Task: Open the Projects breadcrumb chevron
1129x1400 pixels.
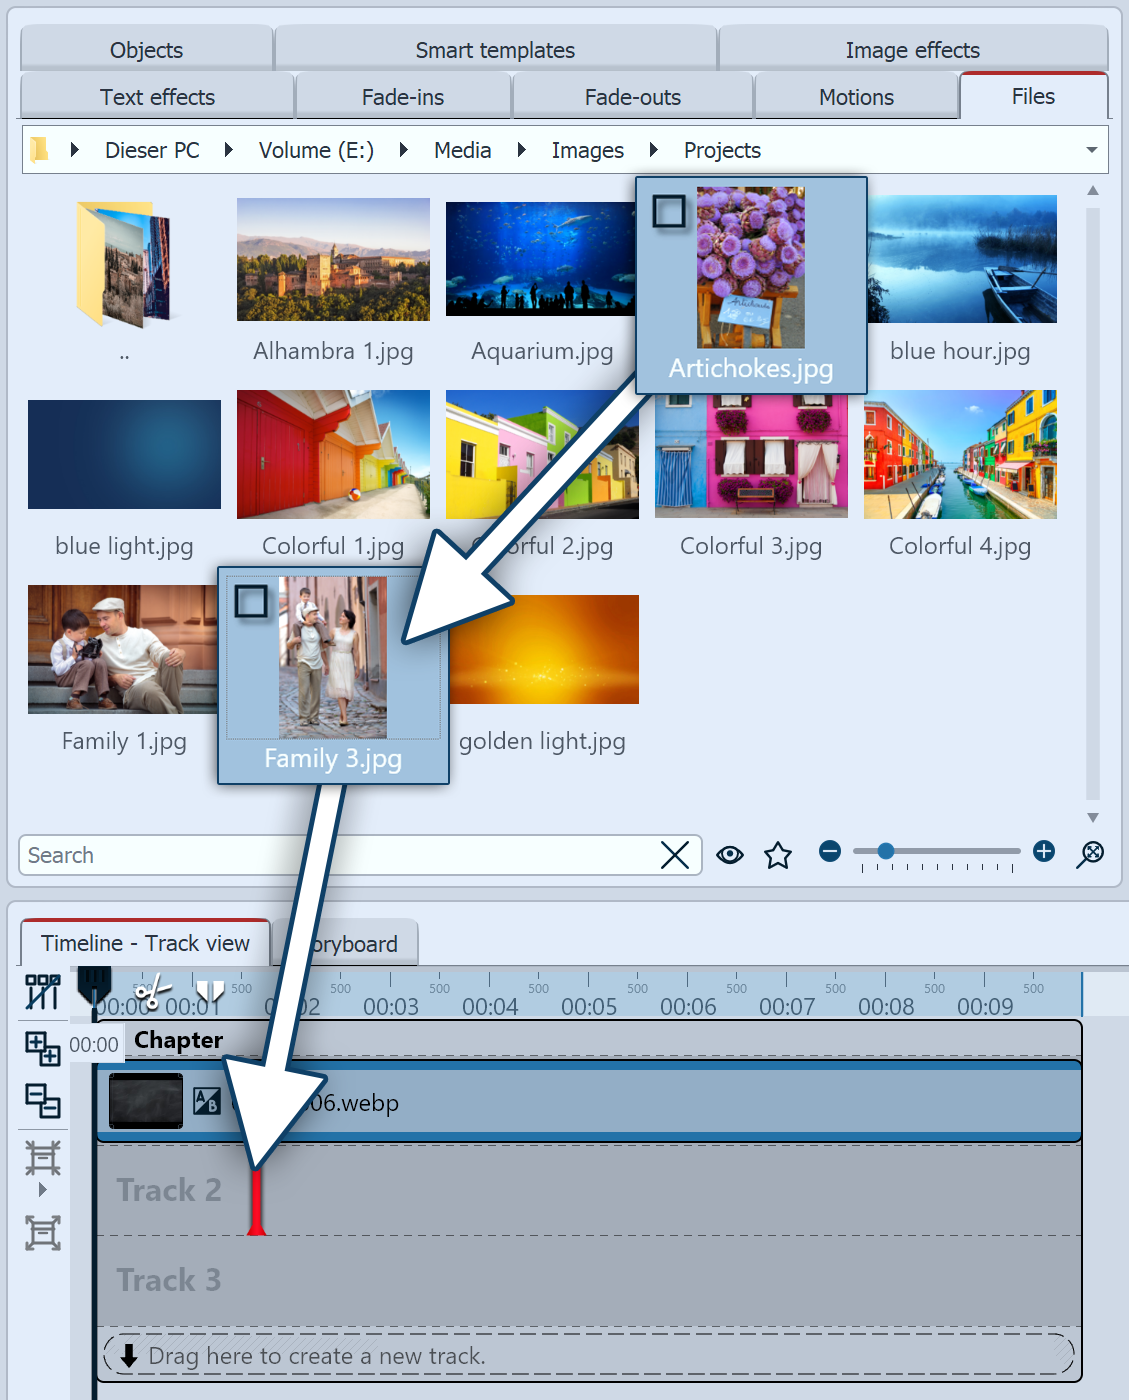Action: (x=654, y=150)
